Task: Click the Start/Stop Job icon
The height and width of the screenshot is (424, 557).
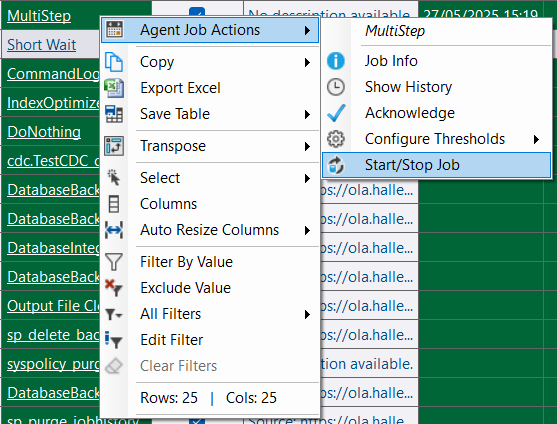Action: 336,165
